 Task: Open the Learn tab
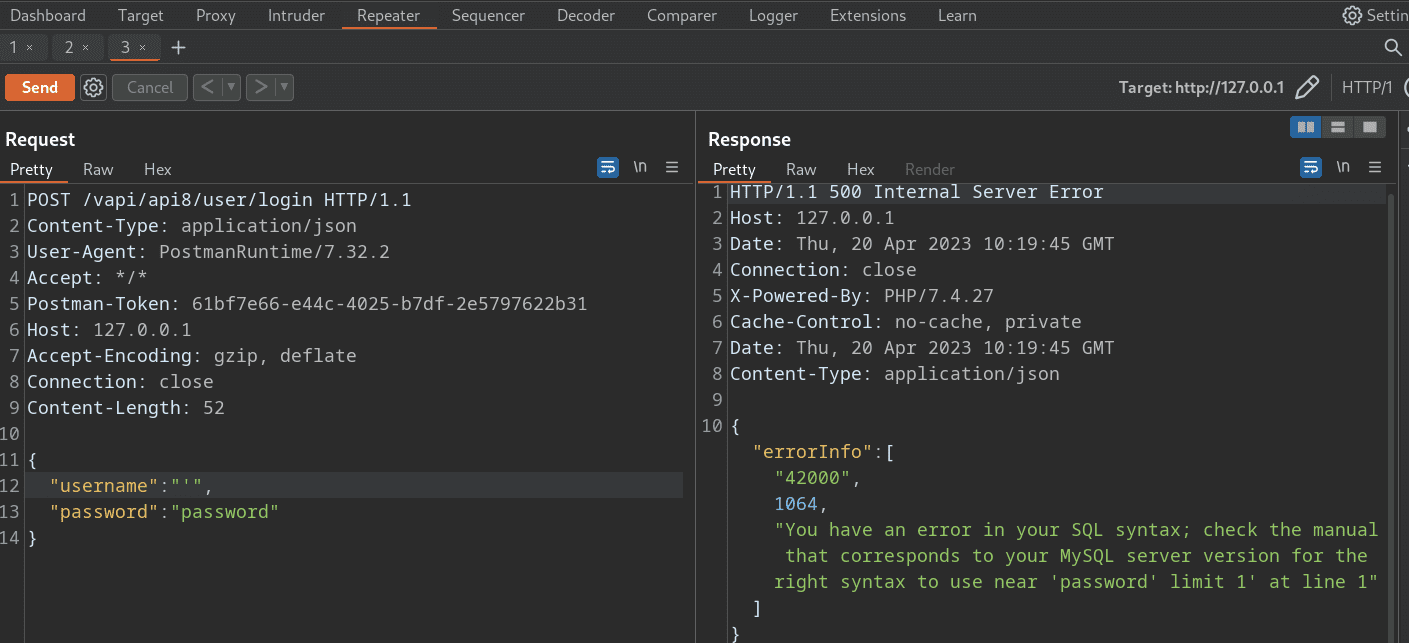point(957,15)
